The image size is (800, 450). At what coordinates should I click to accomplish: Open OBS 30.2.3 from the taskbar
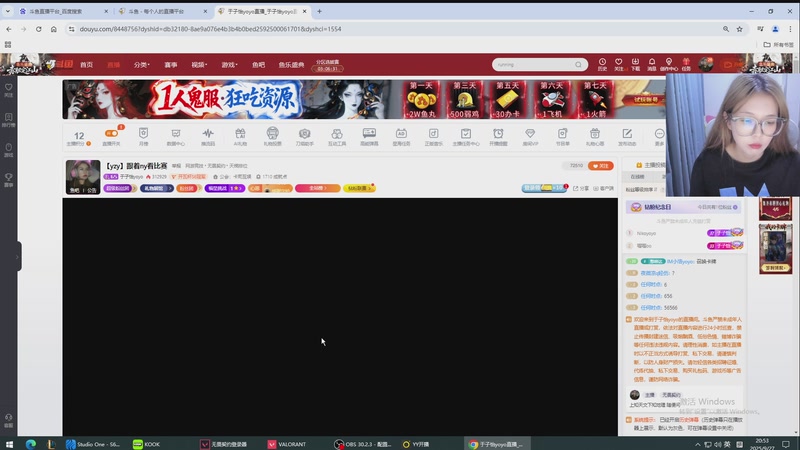tap(361, 444)
